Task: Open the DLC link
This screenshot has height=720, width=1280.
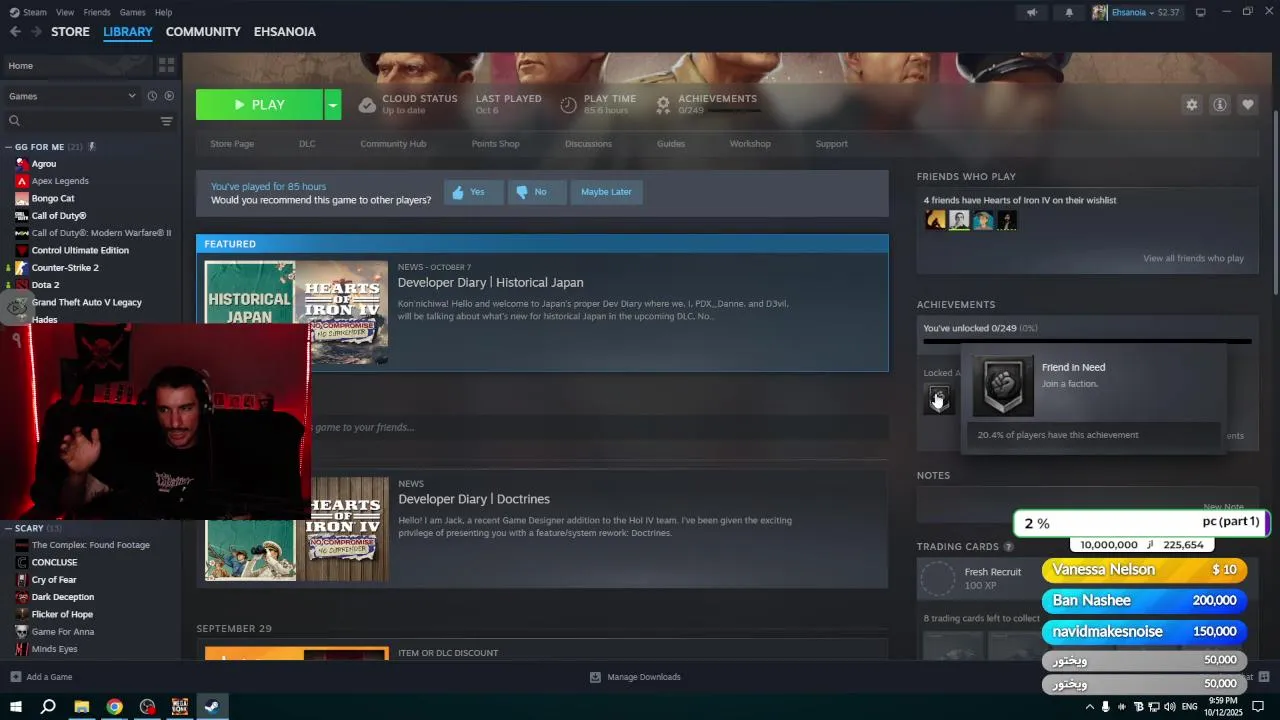Action: tap(307, 144)
